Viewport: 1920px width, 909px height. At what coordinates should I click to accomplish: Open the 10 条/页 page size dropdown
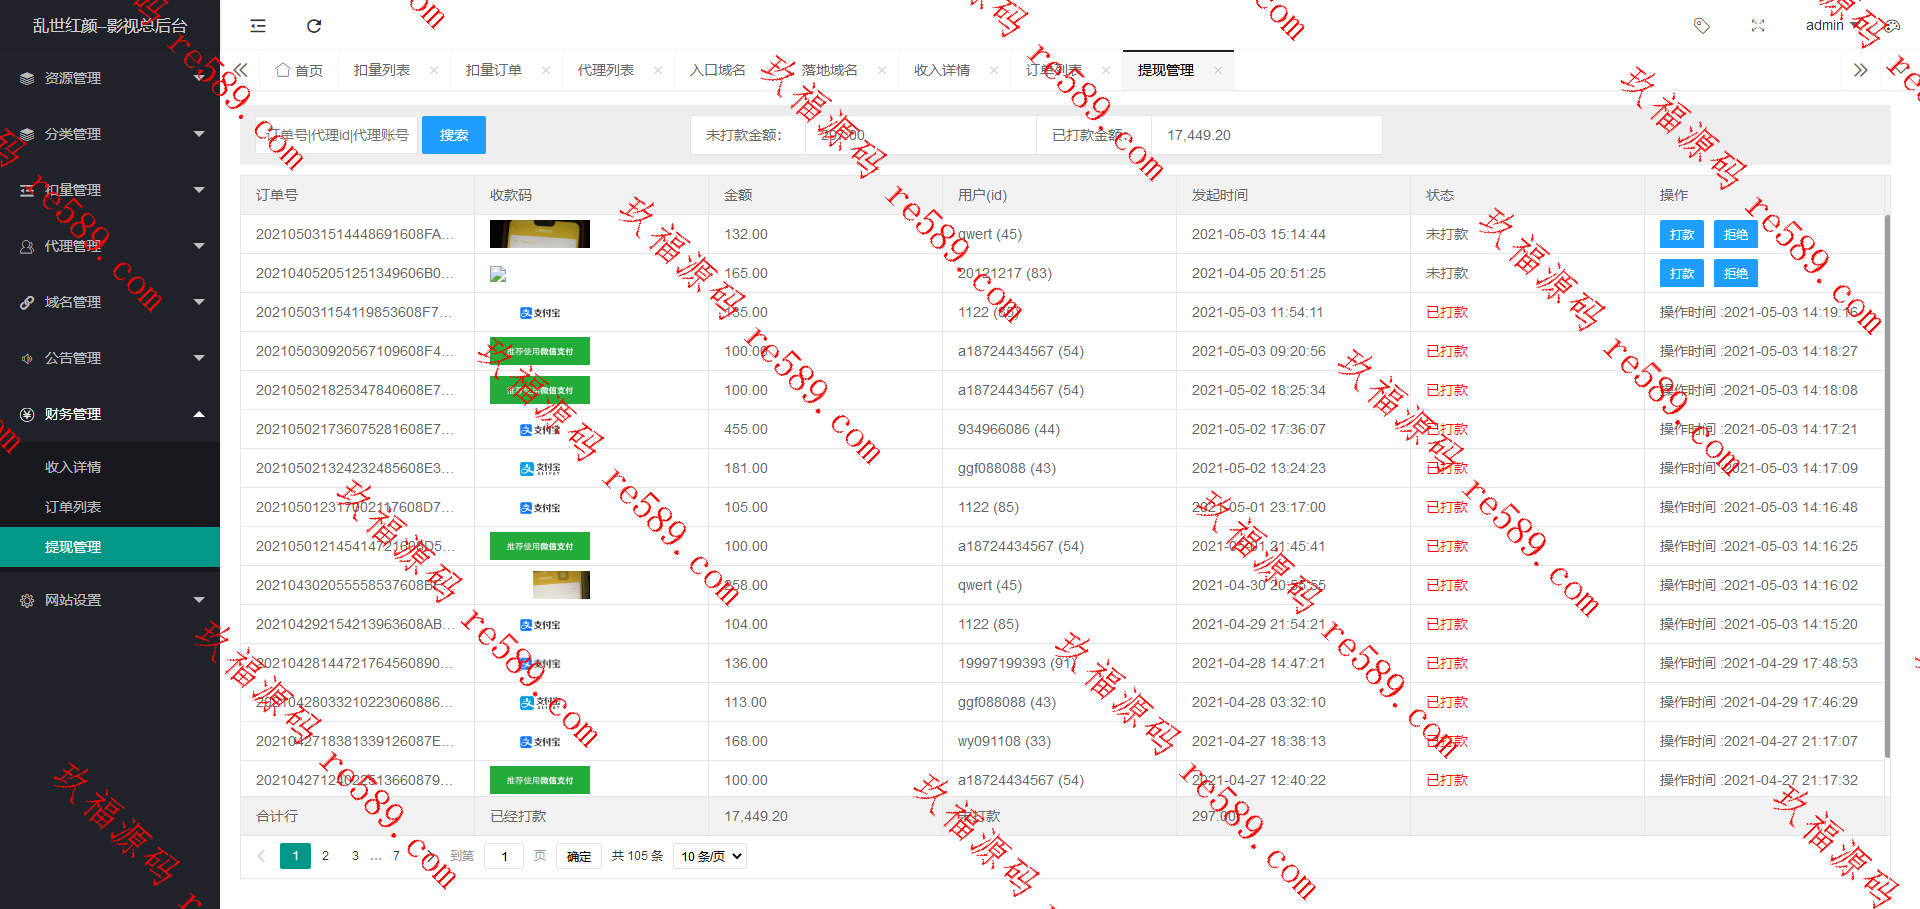(710, 856)
